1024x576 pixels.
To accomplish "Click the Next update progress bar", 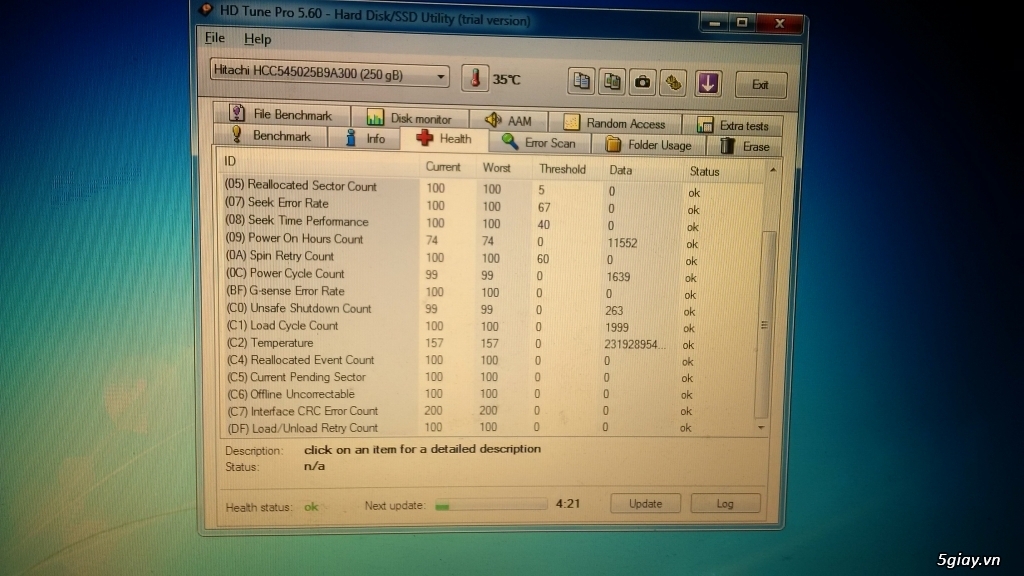I will point(490,504).
